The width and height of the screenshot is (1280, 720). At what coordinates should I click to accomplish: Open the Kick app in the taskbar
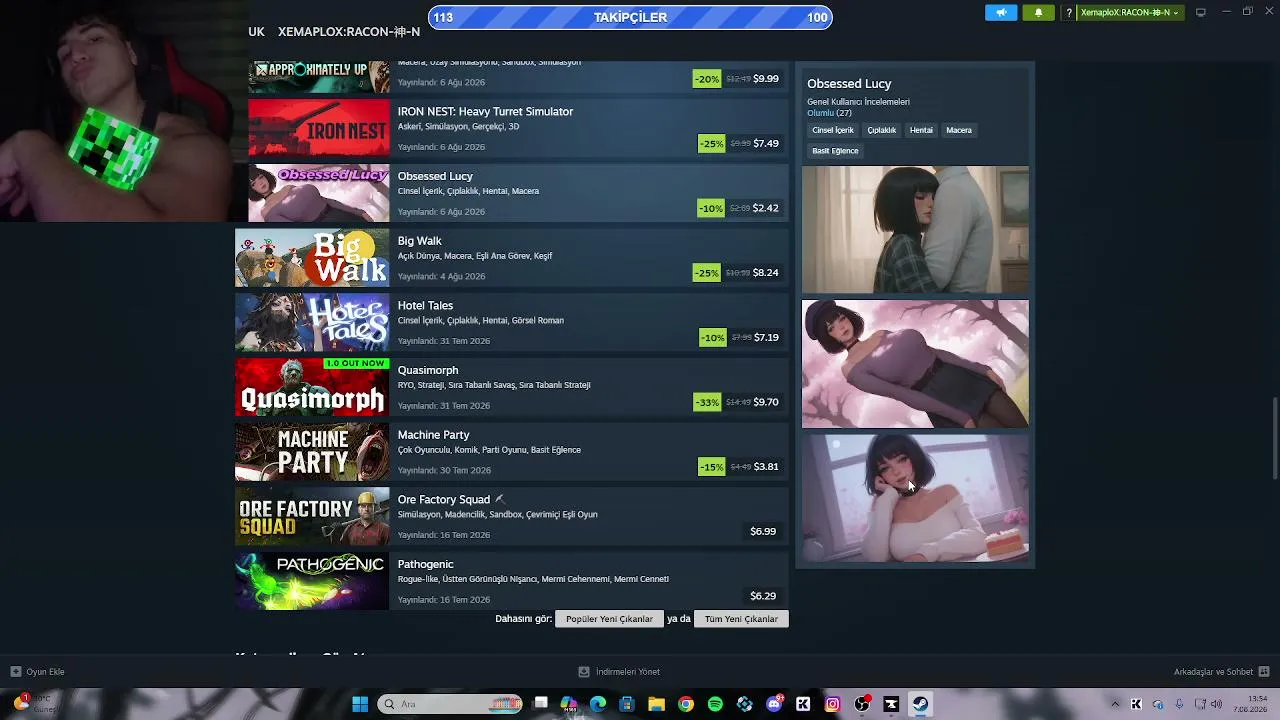pyautogui.click(x=803, y=704)
